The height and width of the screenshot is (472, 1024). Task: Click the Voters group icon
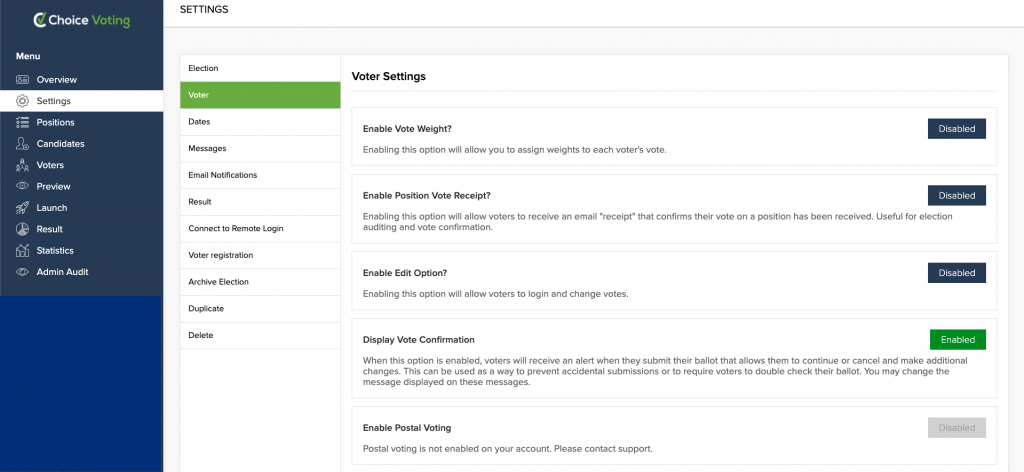pos(22,165)
